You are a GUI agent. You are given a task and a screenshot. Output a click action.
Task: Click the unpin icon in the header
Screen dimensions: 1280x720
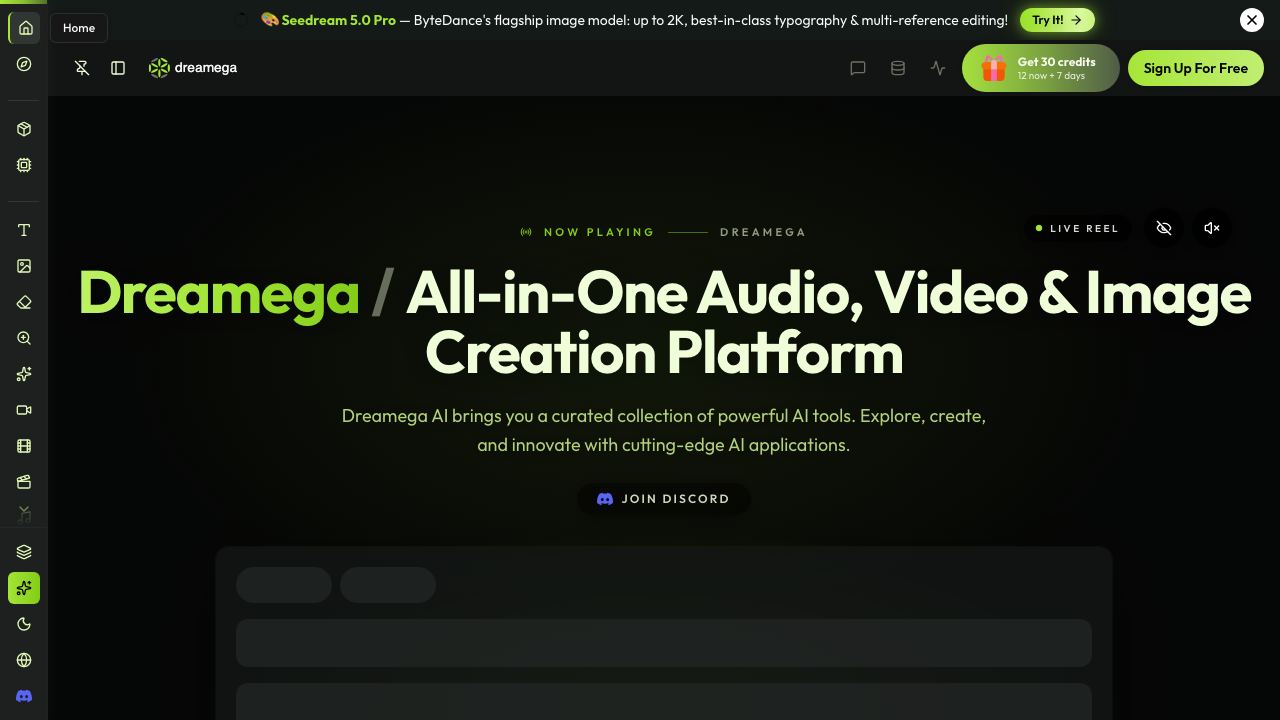click(82, 68)
